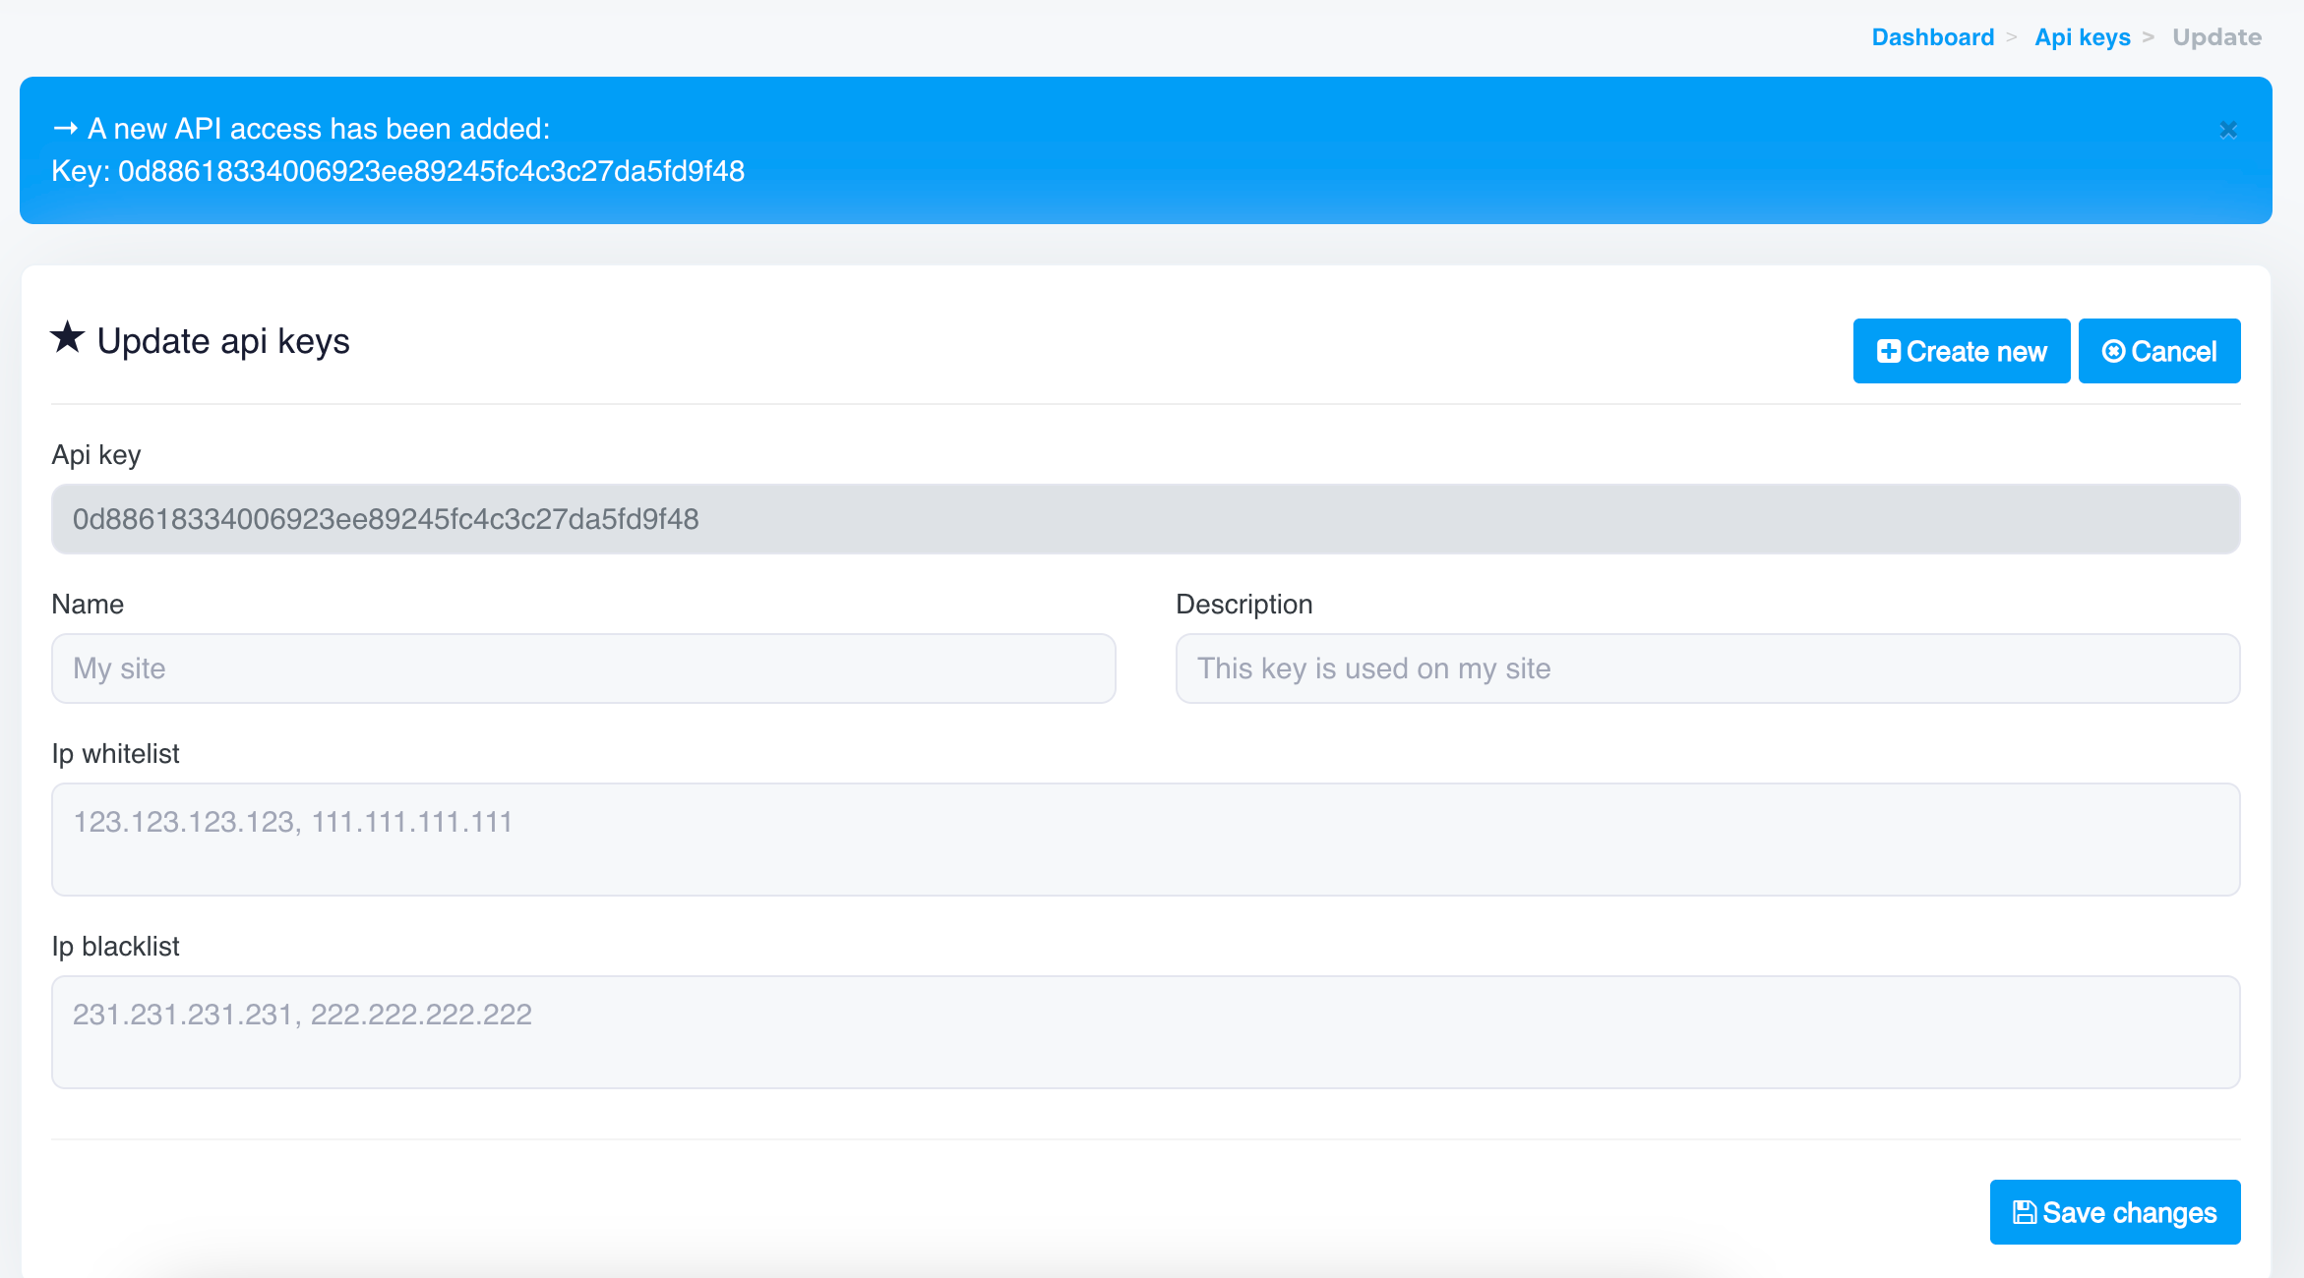Screen dimensions: 2304x1278
Task: Focus the Name input field
Action: (583, 668)
